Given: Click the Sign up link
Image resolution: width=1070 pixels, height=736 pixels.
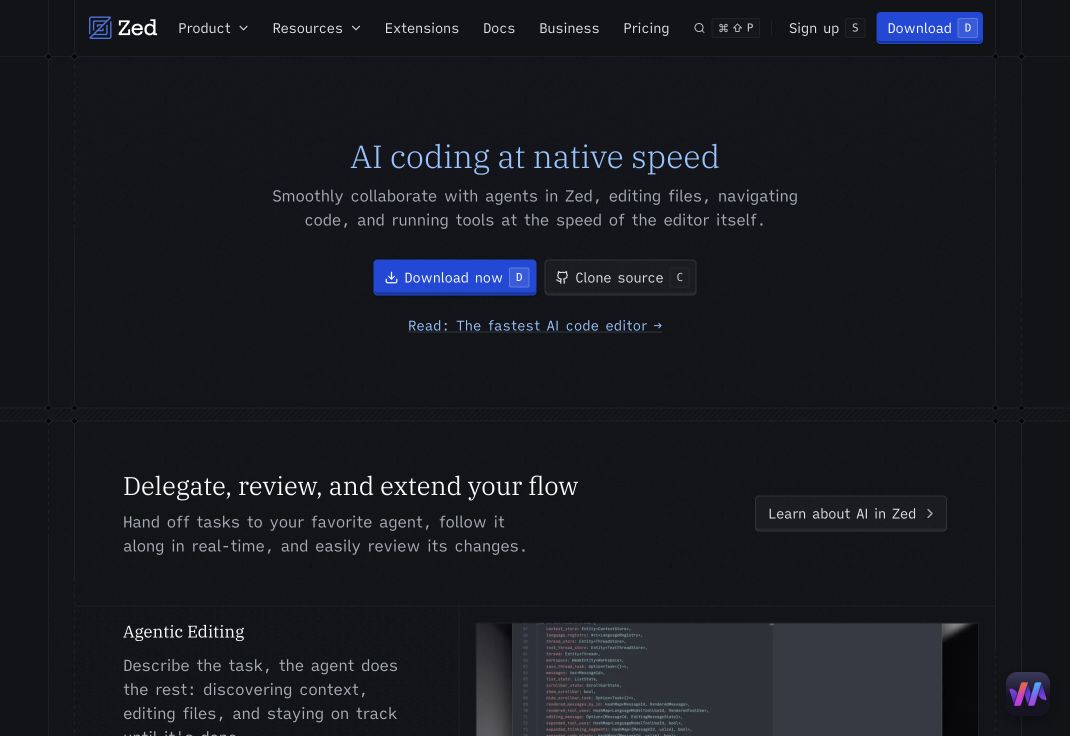Looking at the screenshot, I should 813,28.
